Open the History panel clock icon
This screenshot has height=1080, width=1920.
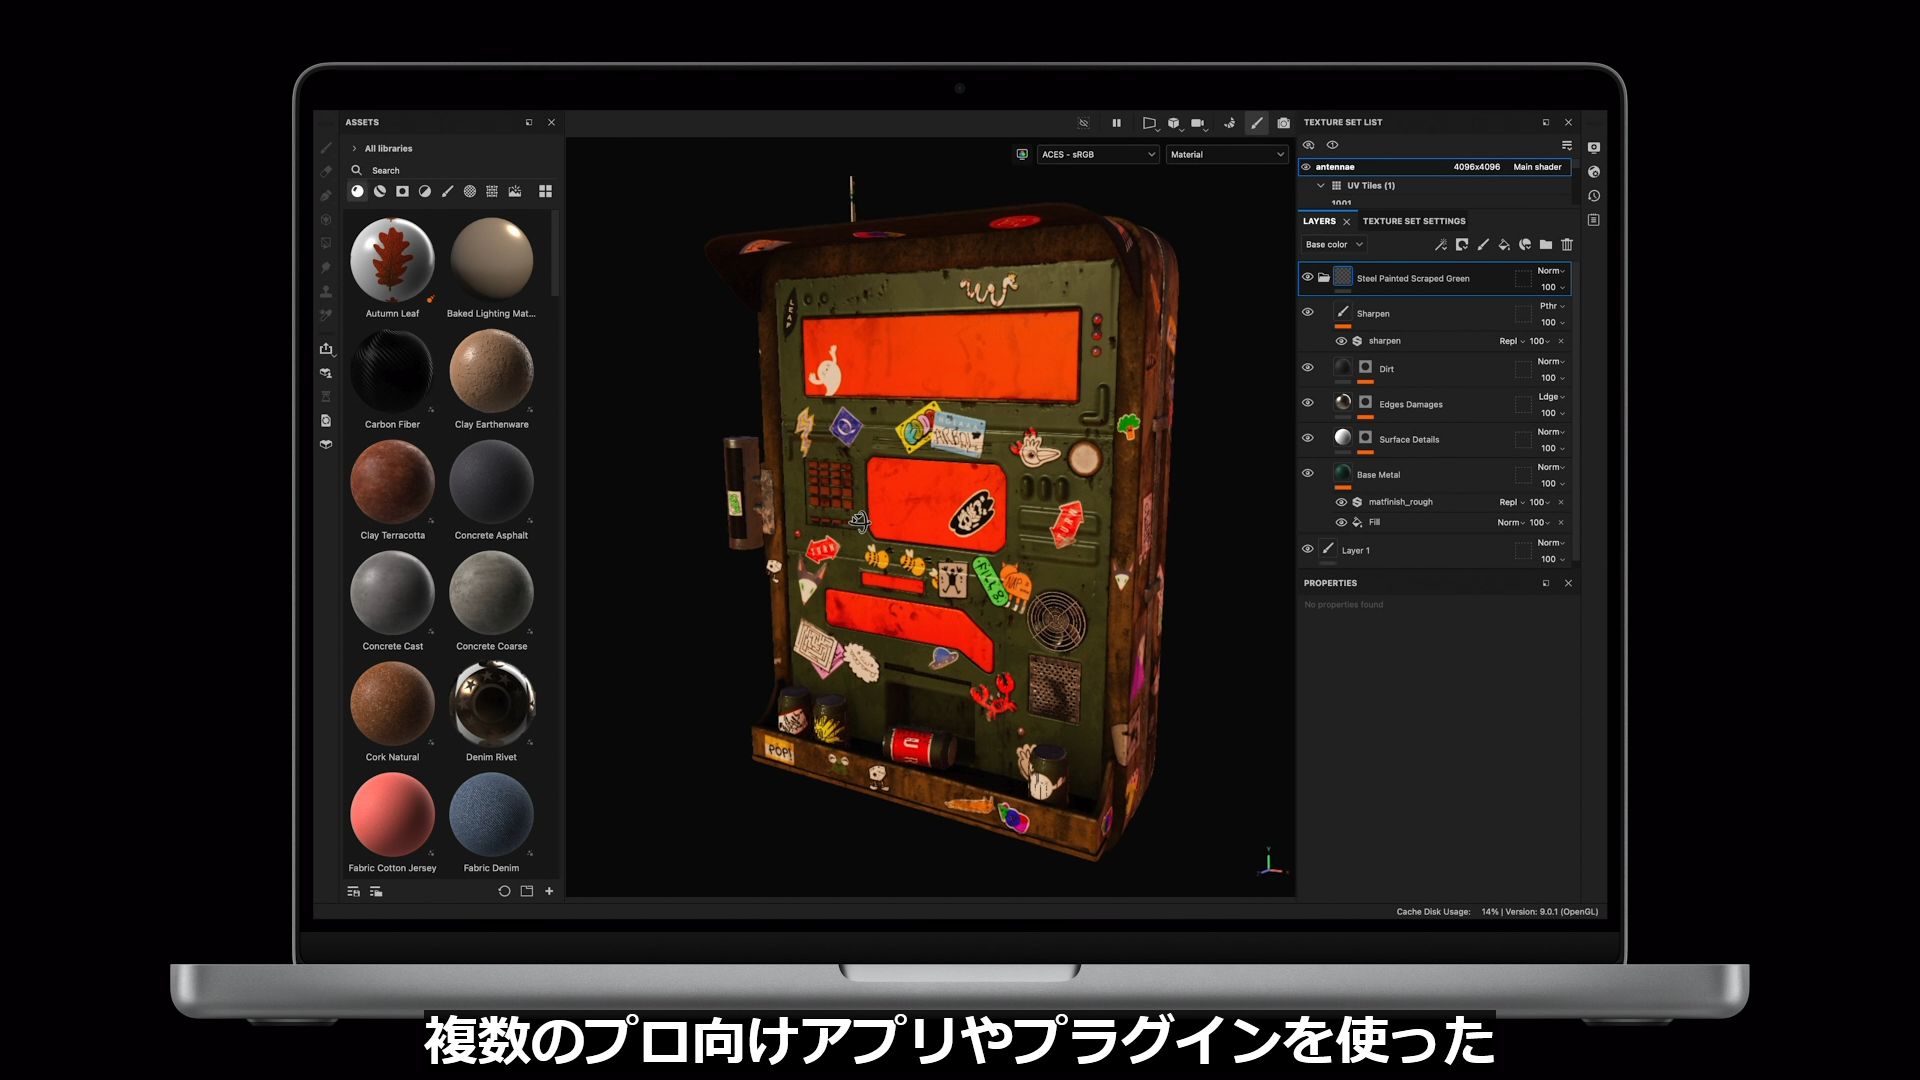click(1594, 196)
